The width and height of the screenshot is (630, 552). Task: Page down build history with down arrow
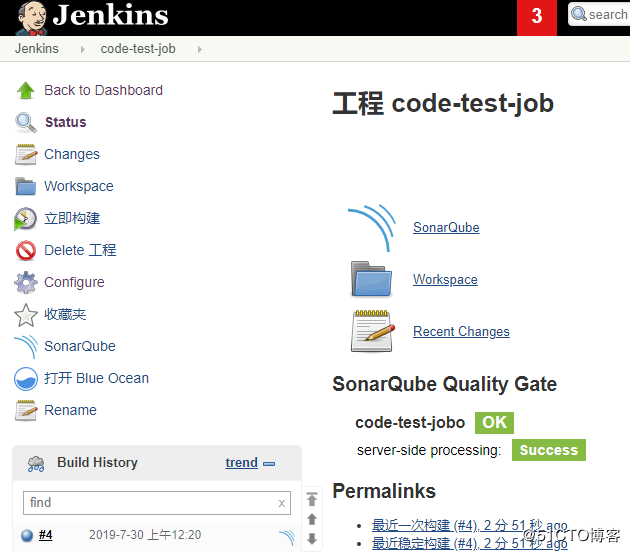pos(312,538)
